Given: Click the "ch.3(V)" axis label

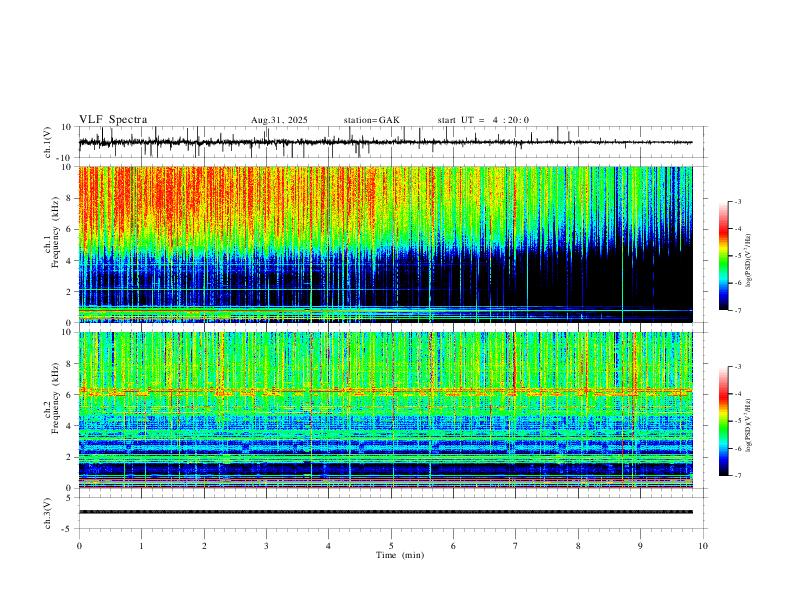Looking at the screenshot, I should tap(48, 513).
